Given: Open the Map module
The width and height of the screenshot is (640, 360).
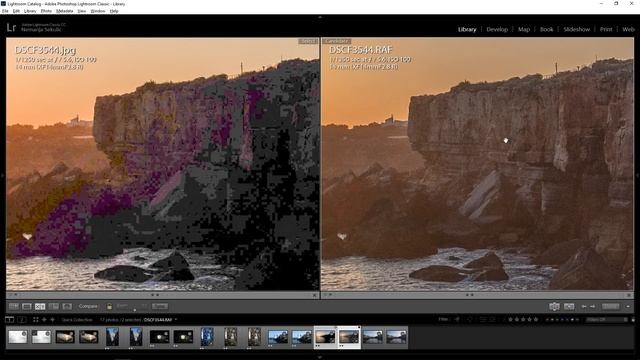Looking at the screenshot, I should tap(524, 29).
